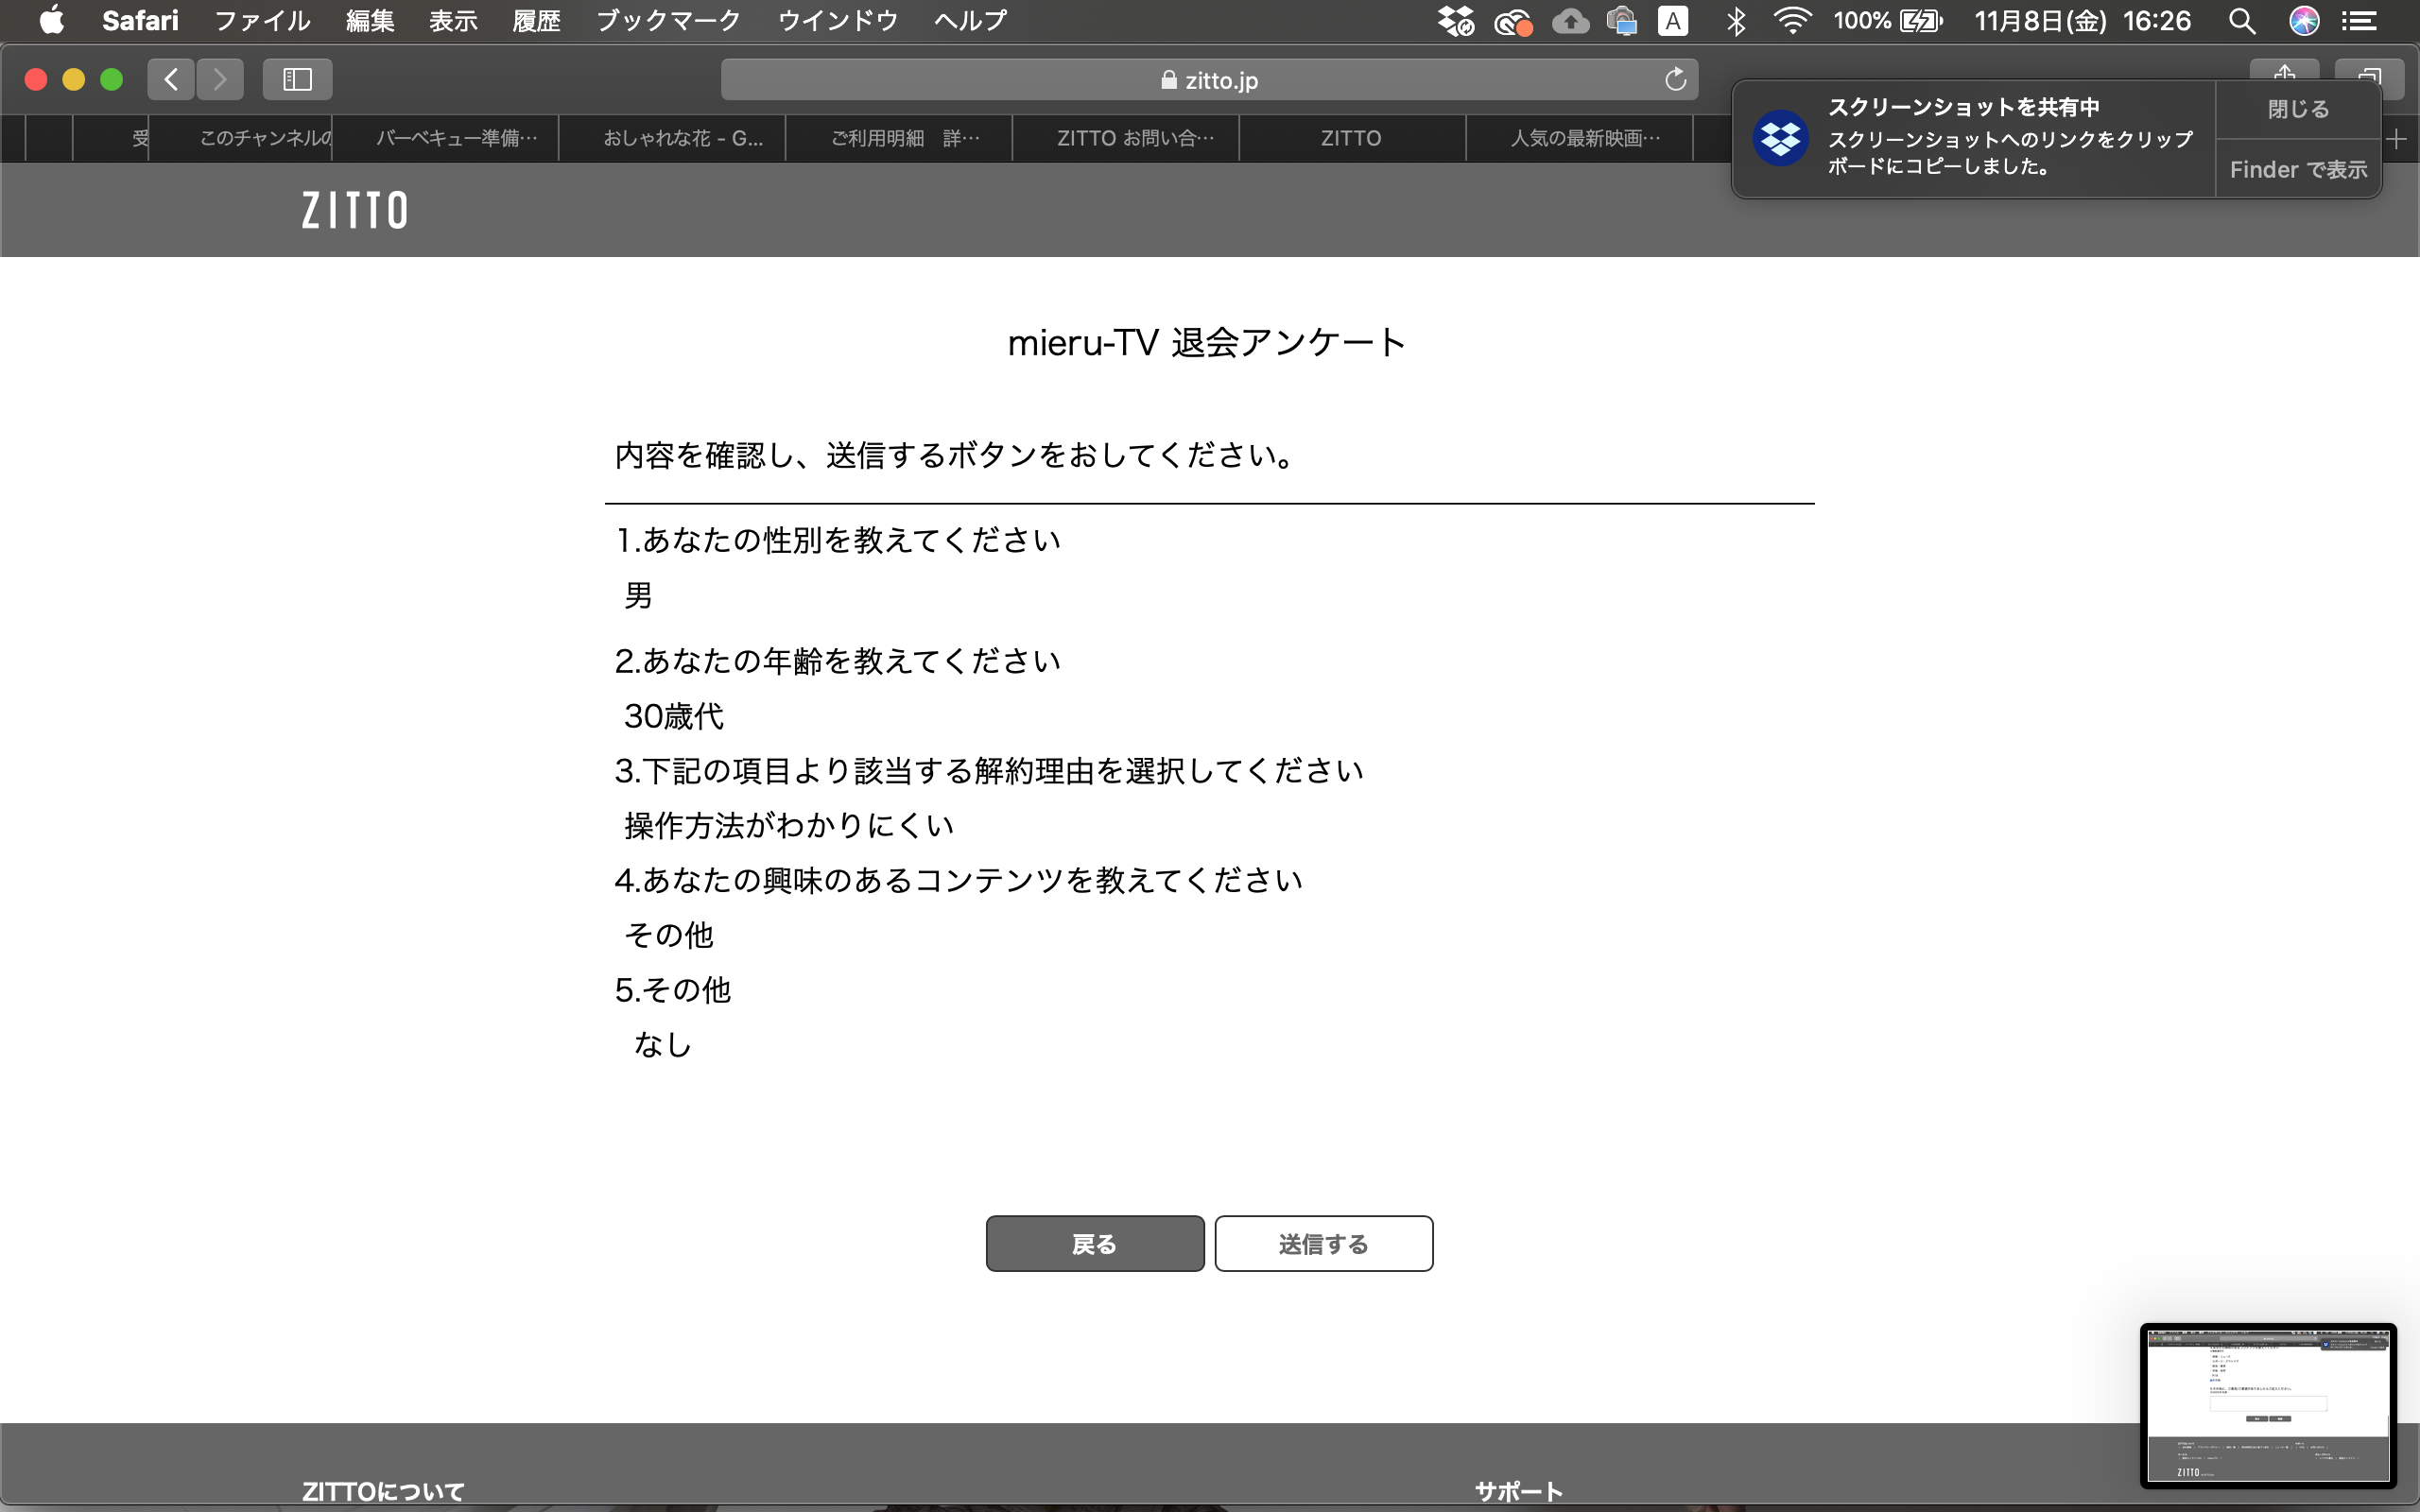Image resolution: width=2420 pixels, height=1512 pixels.
Task: Open the Dropbox menu bar icon
Action: tap(1456, 20)
